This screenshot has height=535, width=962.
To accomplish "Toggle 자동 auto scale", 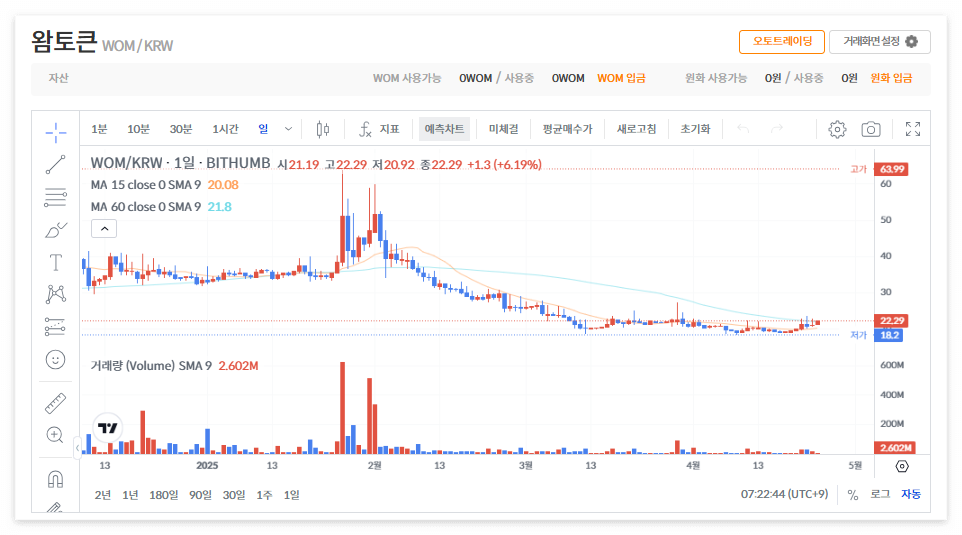I will (x=911, y=495).
